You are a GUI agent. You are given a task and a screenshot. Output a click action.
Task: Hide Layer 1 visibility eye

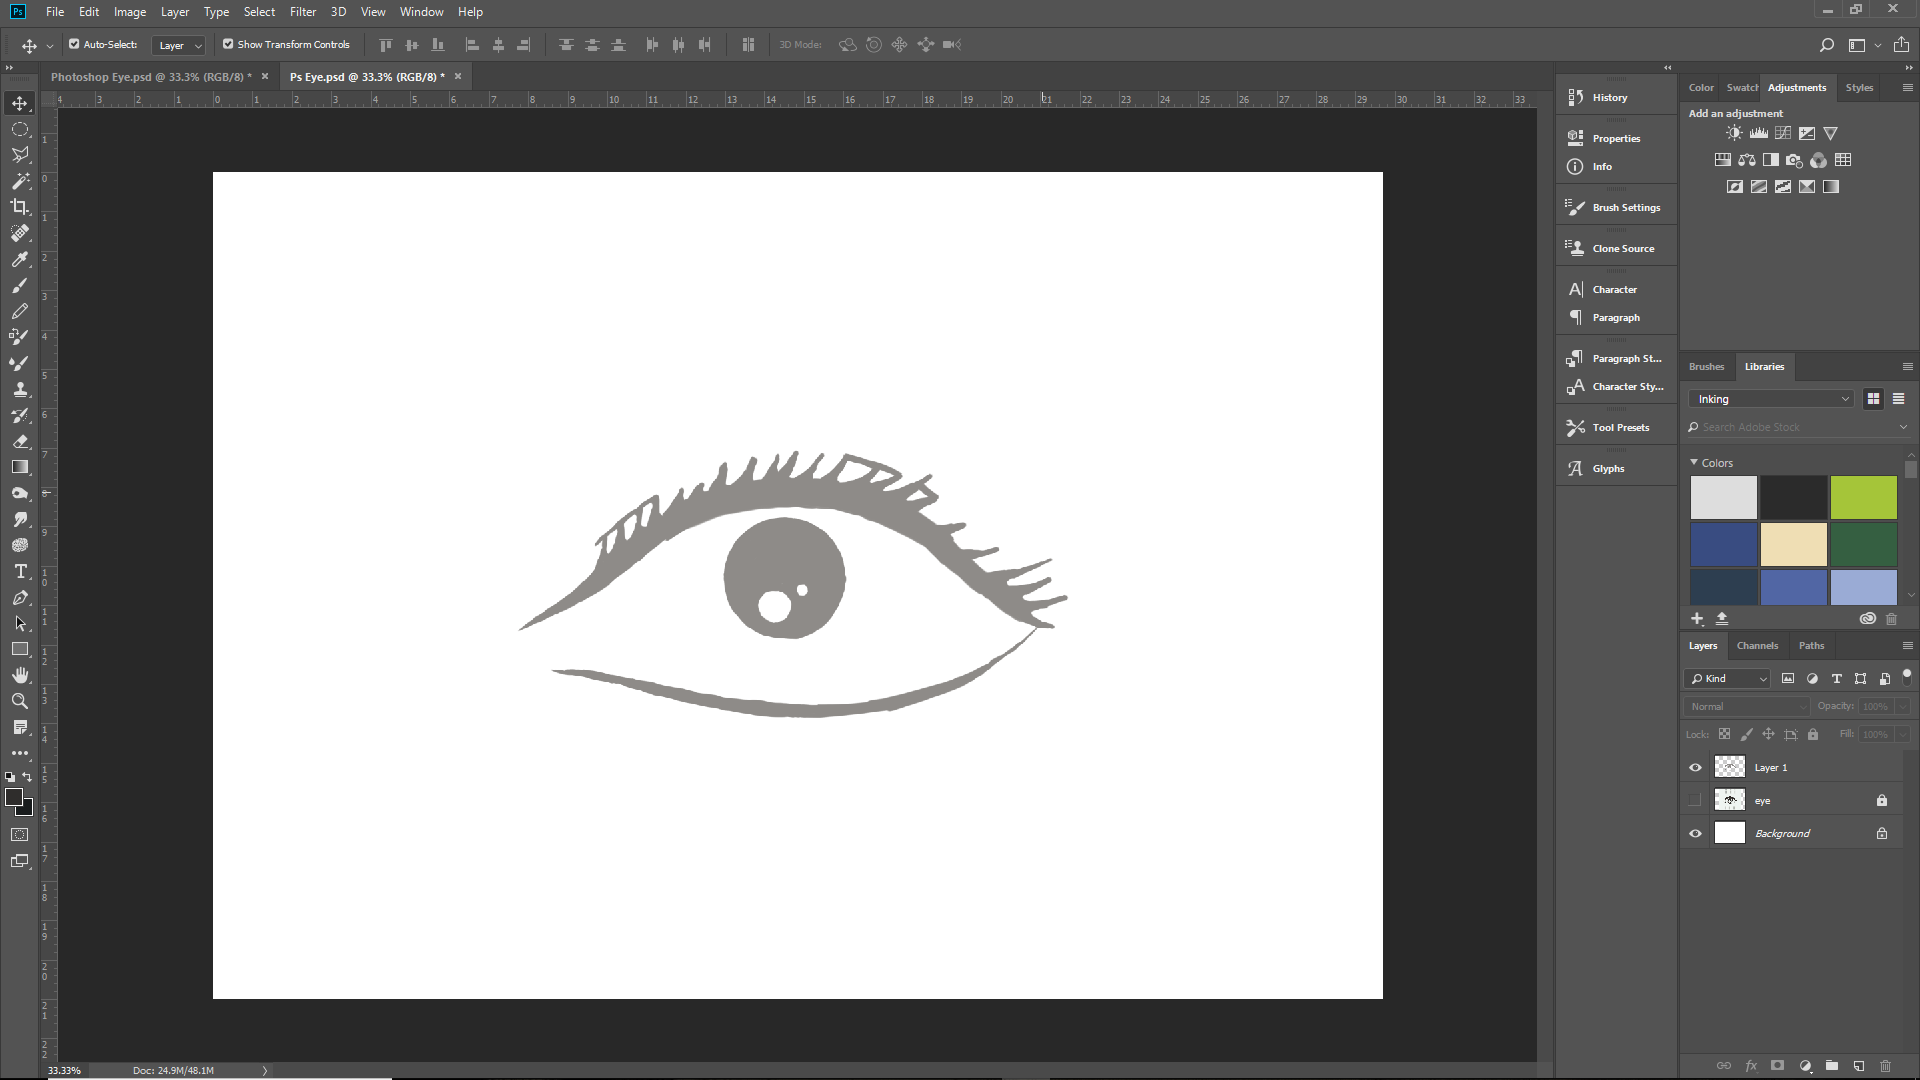point(1695,768)
